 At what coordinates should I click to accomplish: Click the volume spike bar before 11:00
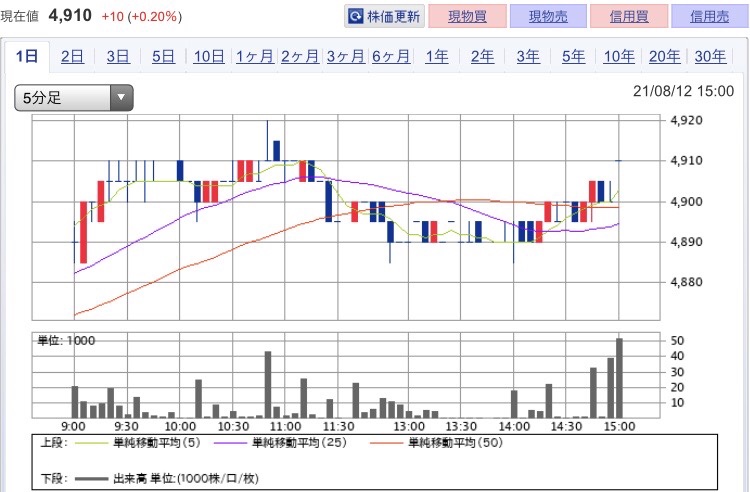tap(268, 384)
